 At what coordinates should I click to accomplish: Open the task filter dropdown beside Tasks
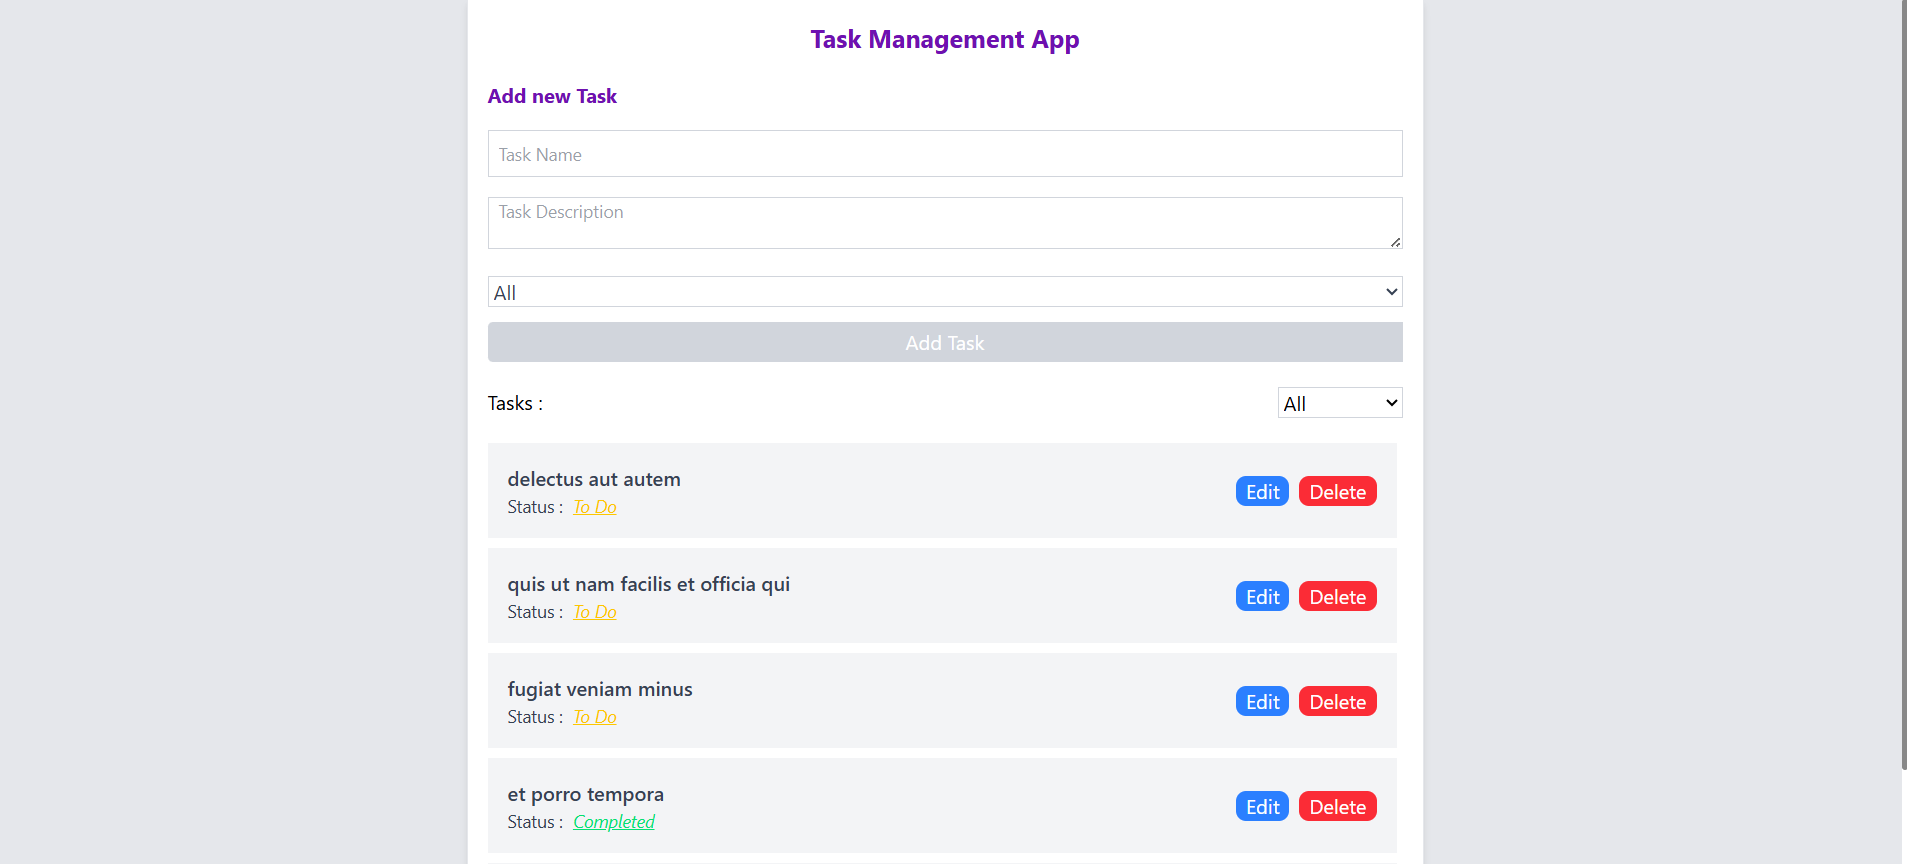[x=1340, y=403]
